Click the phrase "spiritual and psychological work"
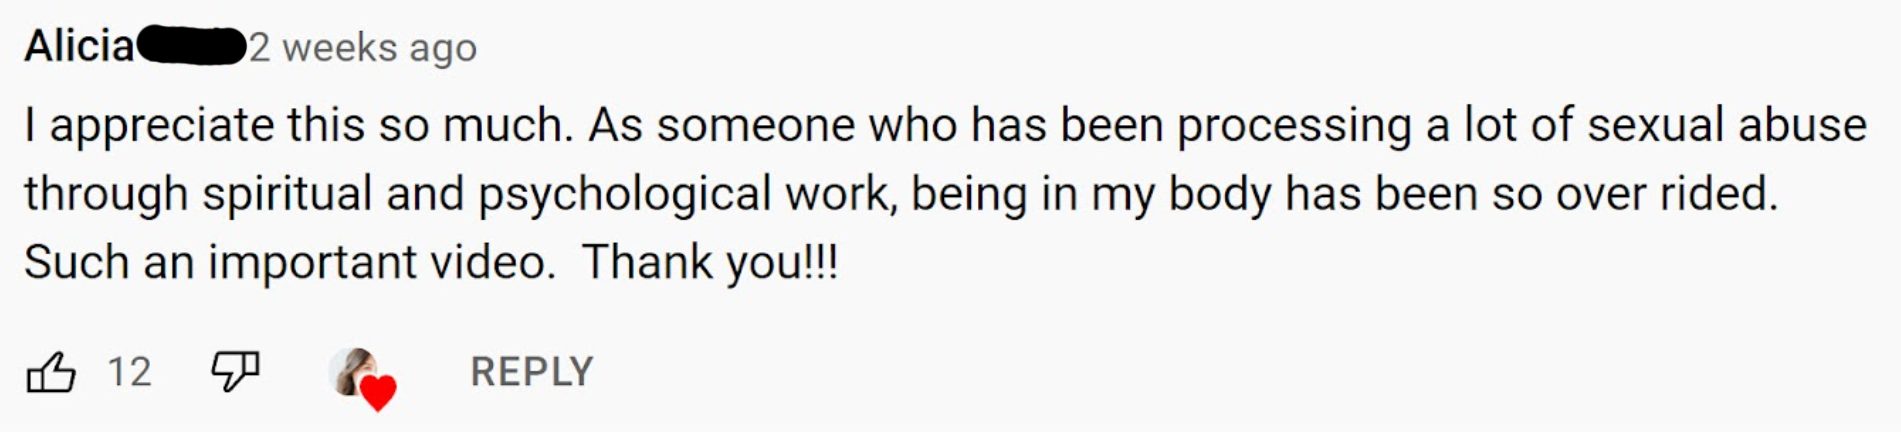This screenshot has height=432, width=1901. (544, 195)
